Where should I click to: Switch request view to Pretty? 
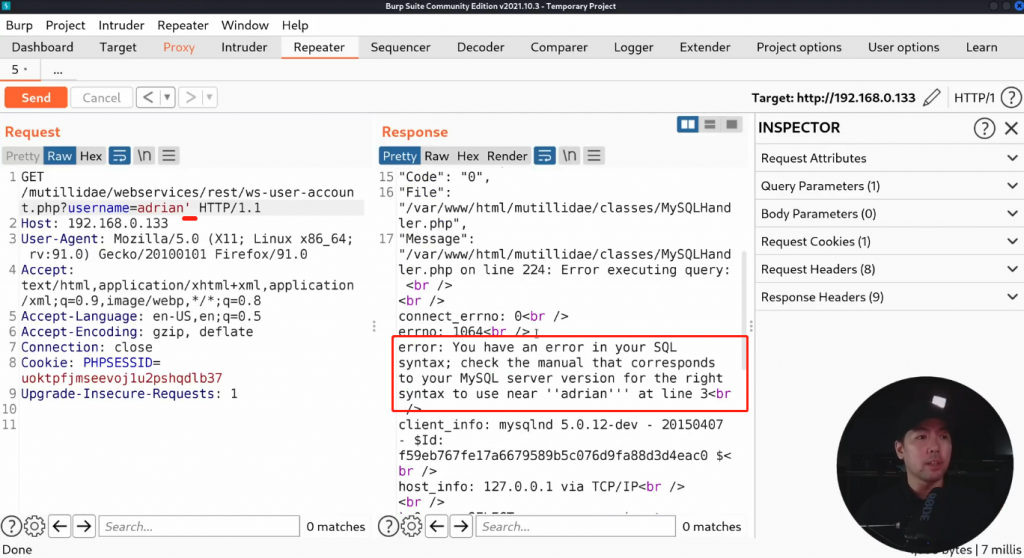pos(22,156)
